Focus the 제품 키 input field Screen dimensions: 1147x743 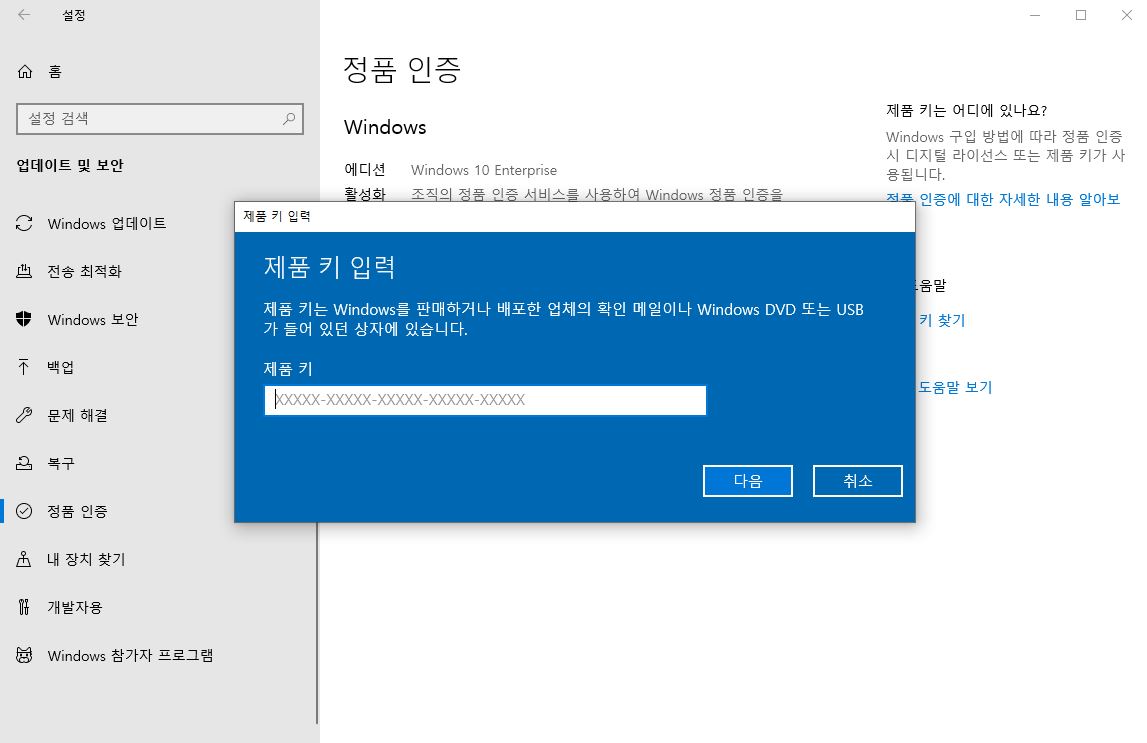[485, 400]
